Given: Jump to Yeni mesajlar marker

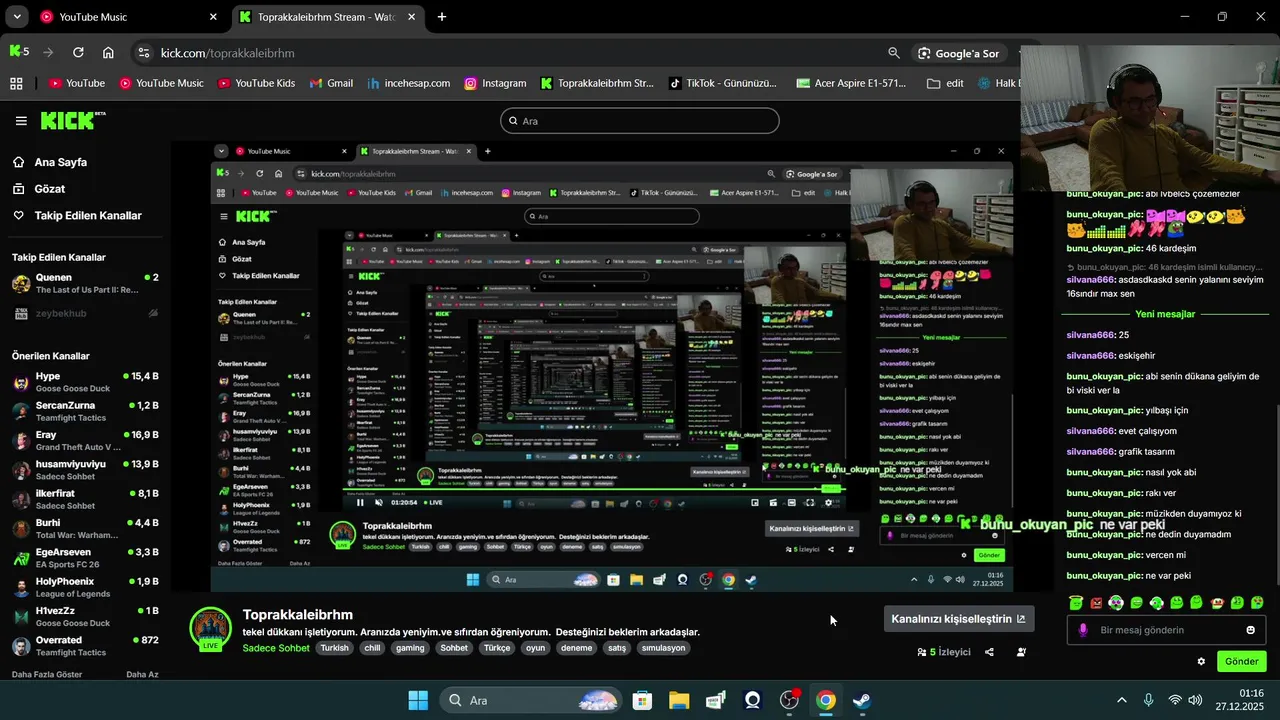Looking at the screenshot, I should click(x=1165, y=314).
